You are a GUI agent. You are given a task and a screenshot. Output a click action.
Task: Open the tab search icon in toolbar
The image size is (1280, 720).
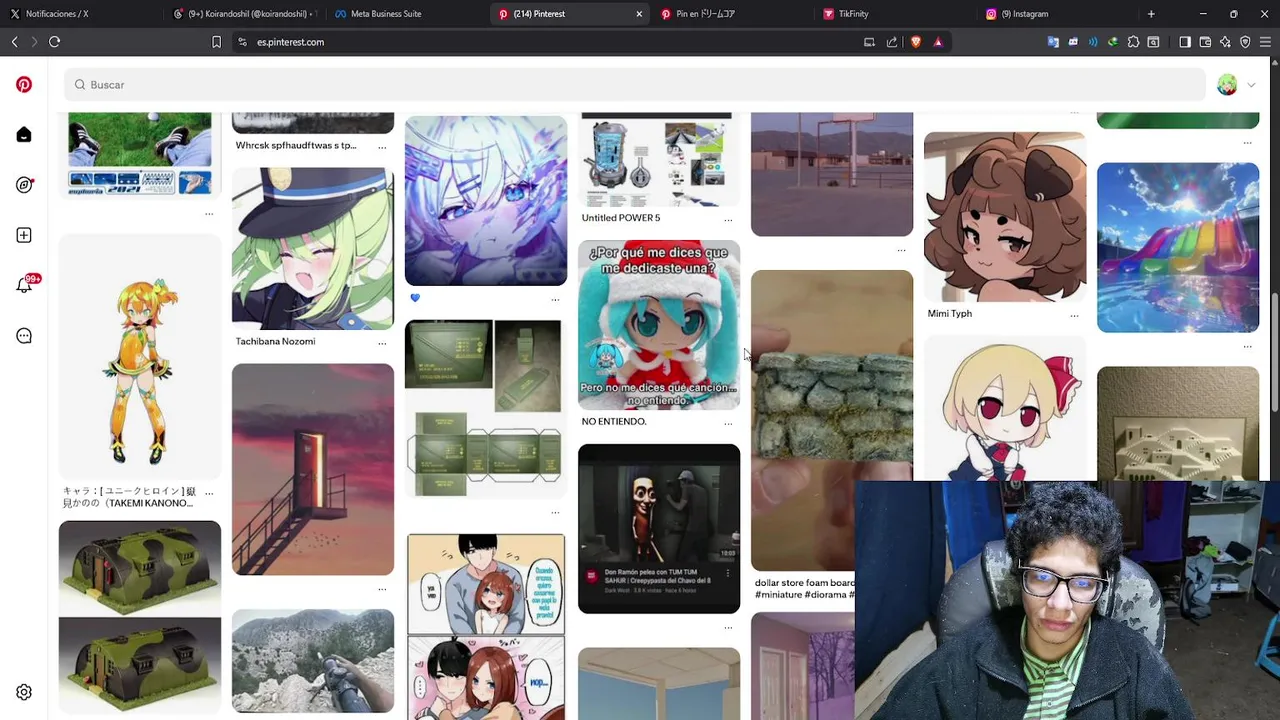click(1153, 42)
